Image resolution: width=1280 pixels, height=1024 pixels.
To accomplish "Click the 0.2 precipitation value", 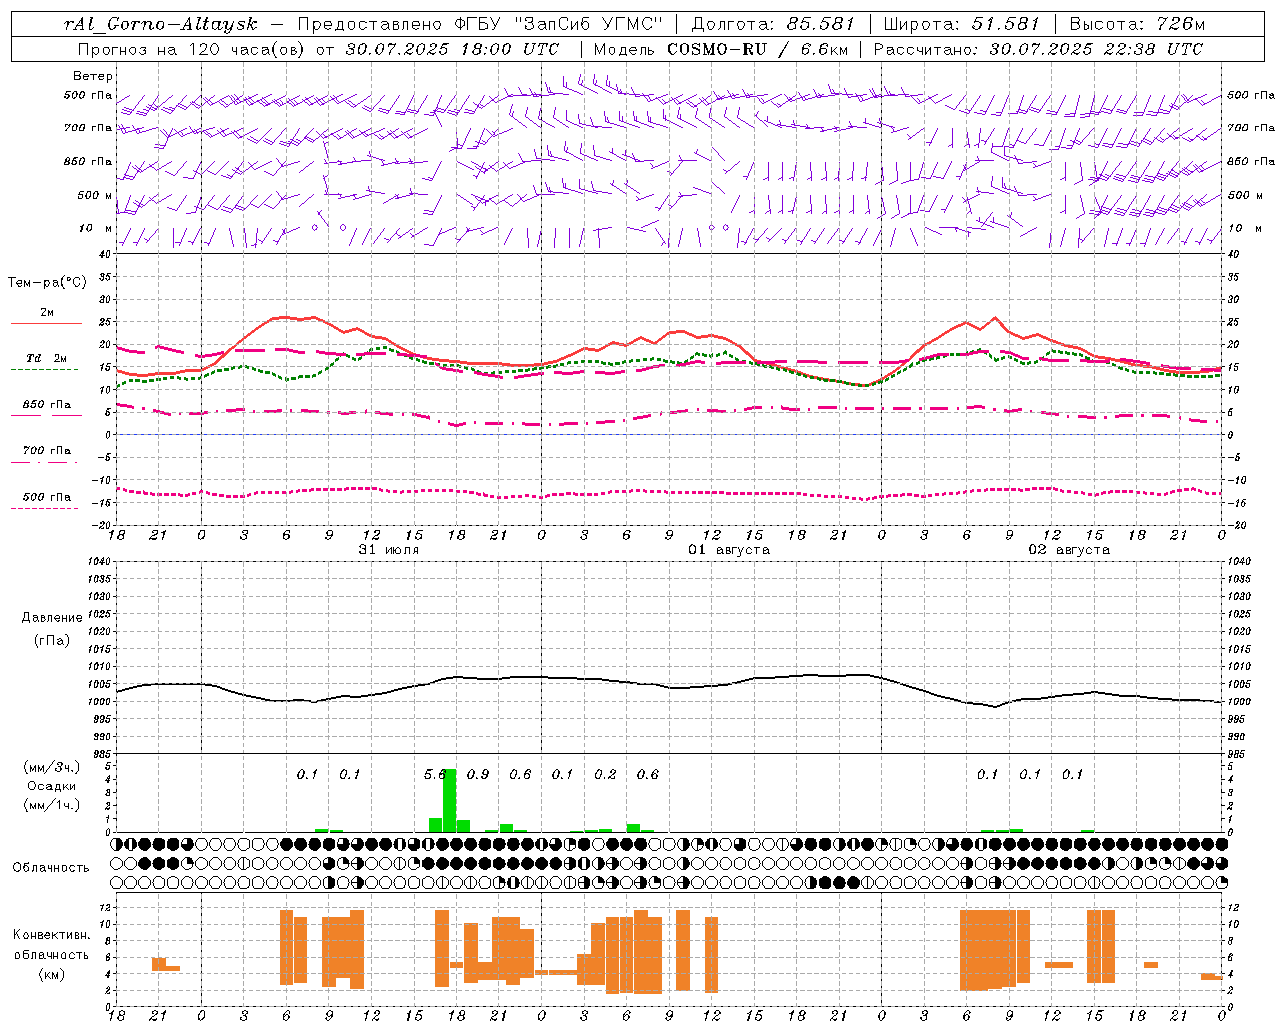I will tap(605, 775).
